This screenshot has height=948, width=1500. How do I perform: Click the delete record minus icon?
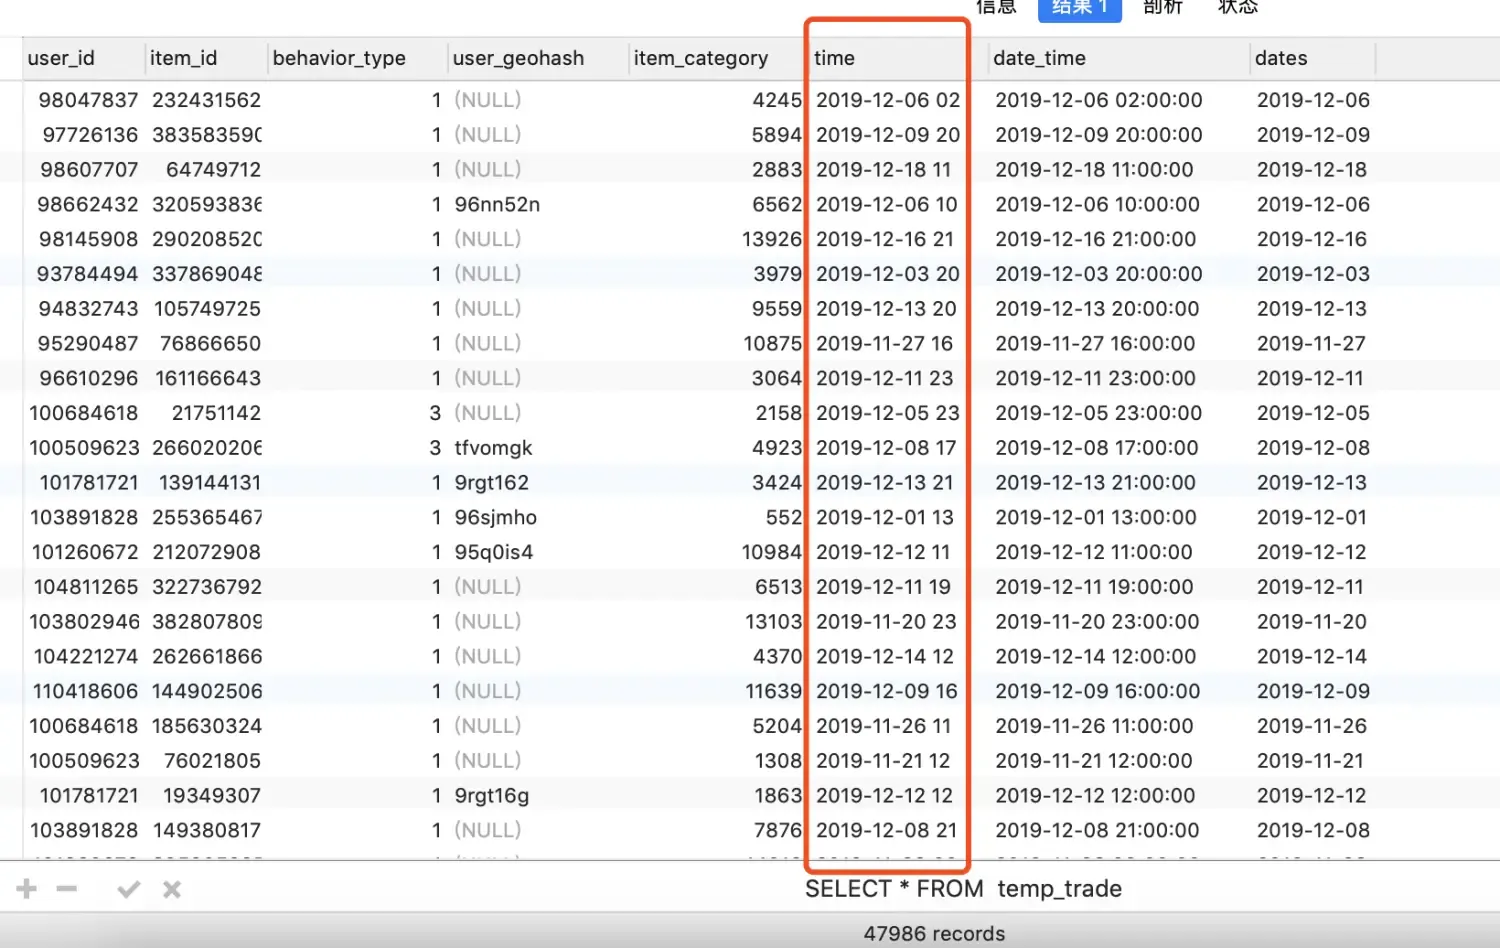click(67, 889)
